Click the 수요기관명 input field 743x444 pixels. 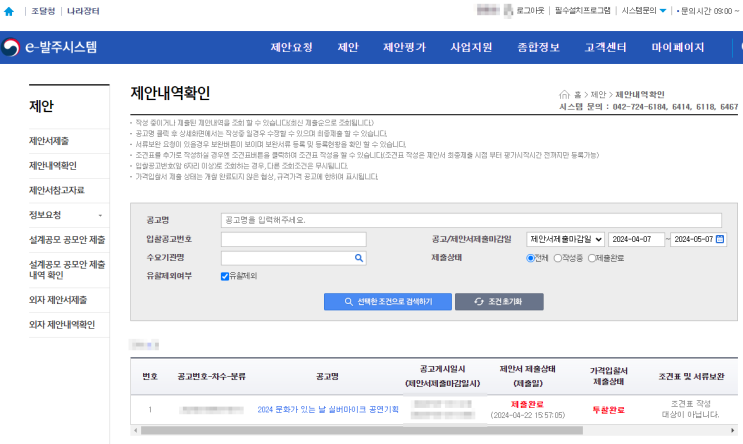[293, 258]
